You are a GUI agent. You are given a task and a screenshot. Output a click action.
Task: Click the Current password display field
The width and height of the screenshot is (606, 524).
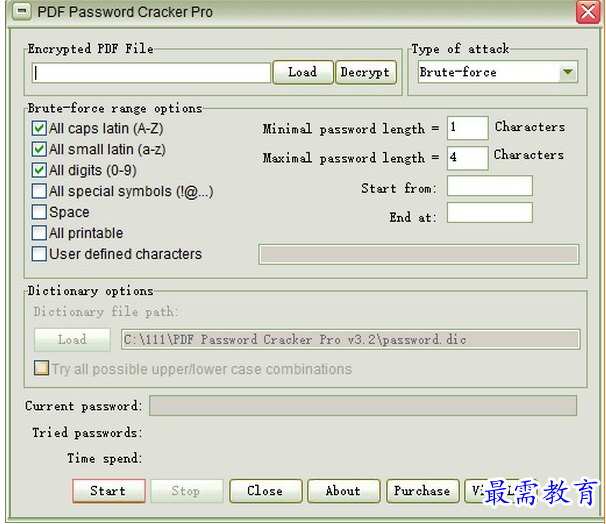pos(363,405)
